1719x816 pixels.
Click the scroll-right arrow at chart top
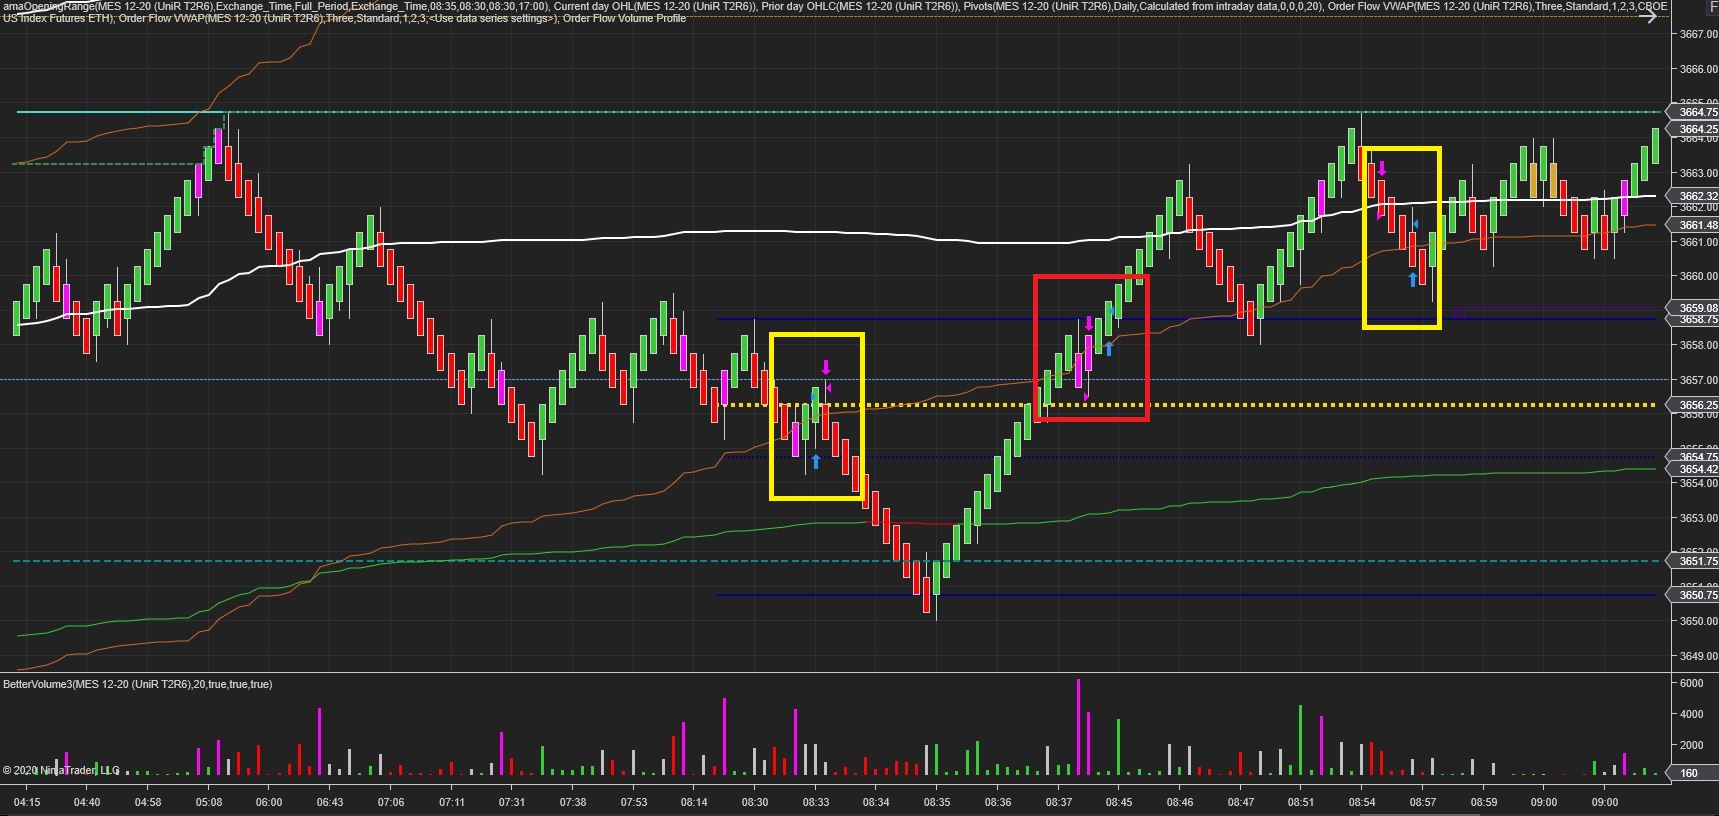pos(1648,17)
